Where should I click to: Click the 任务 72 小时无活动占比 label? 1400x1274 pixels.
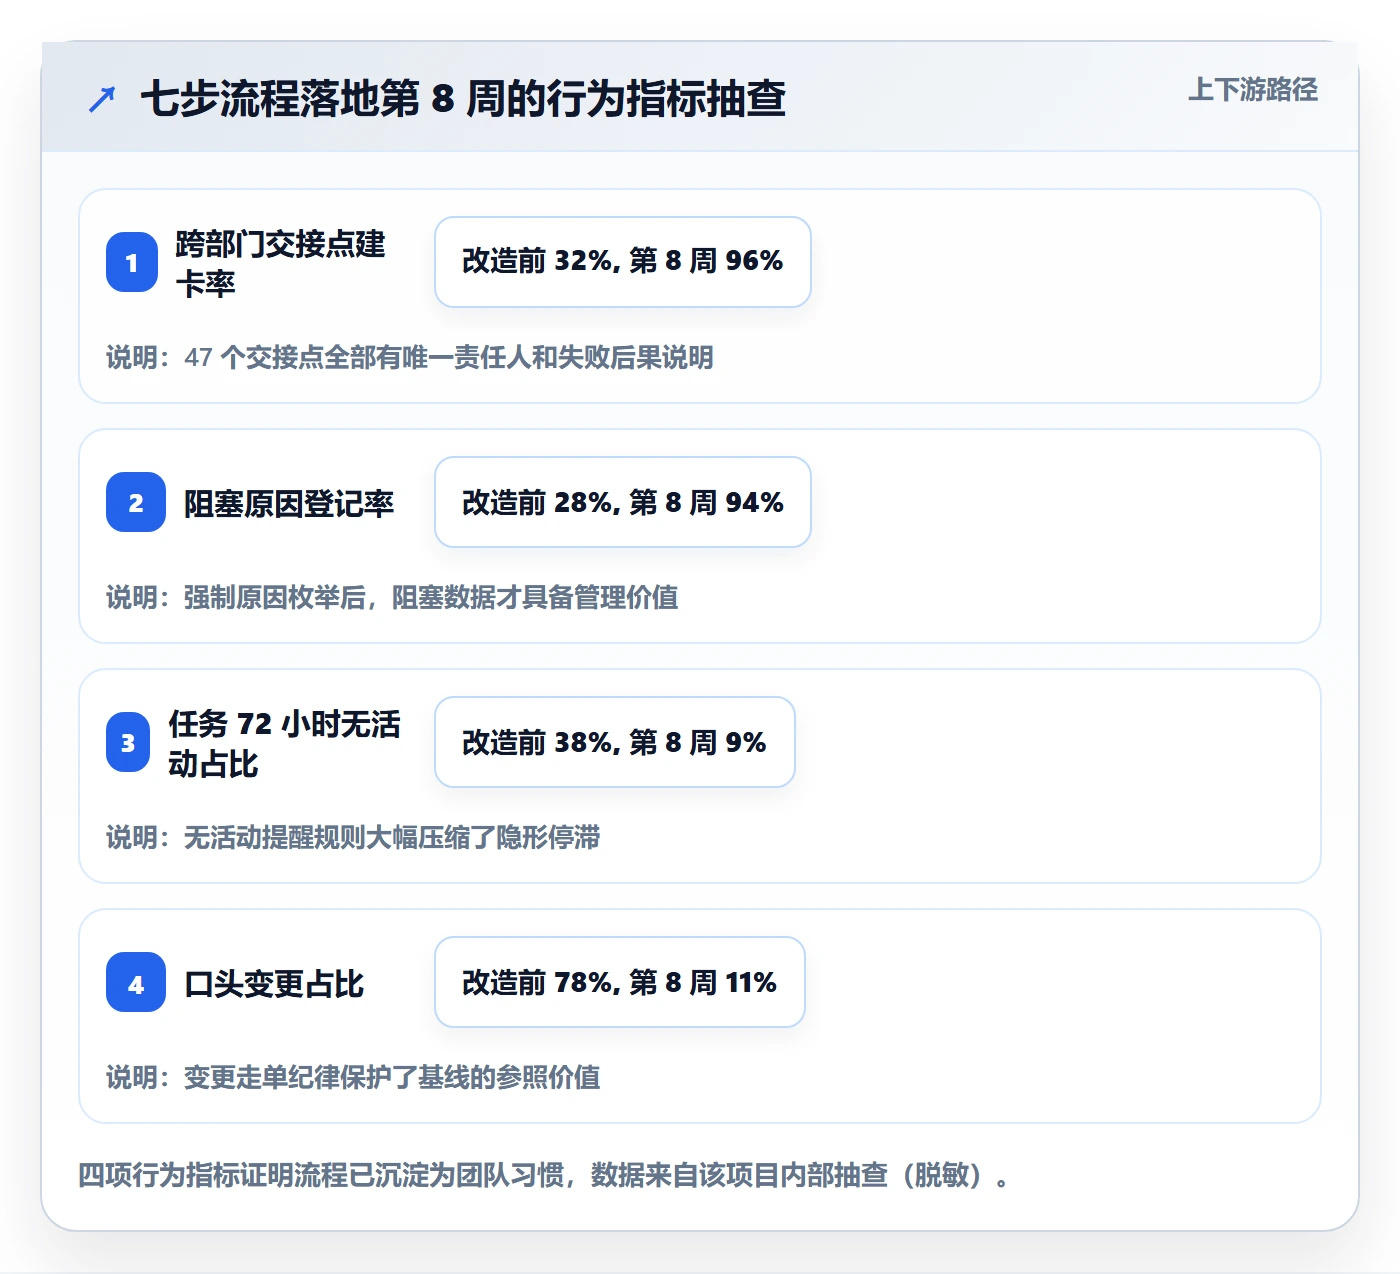pos(285,743)
